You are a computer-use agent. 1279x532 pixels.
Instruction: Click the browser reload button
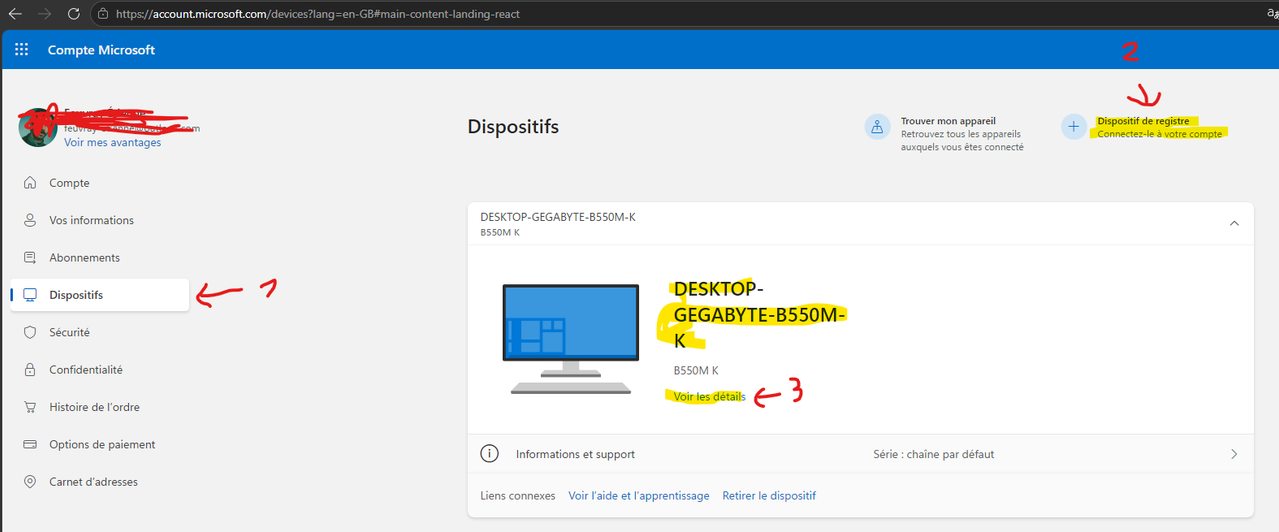click(x=73, y=14)
